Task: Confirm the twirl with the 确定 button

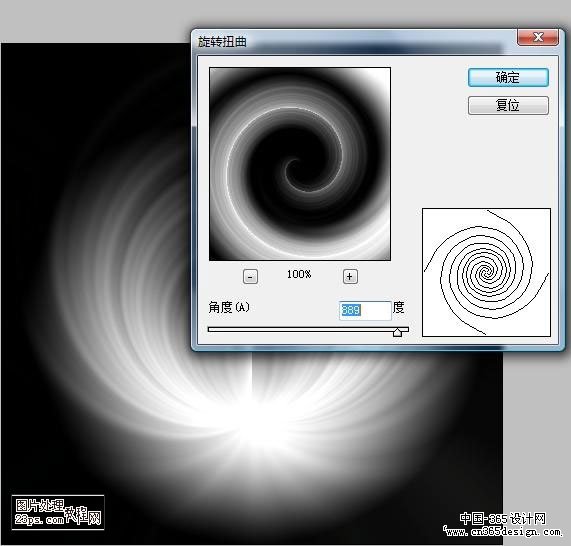Action: point(508,78)
